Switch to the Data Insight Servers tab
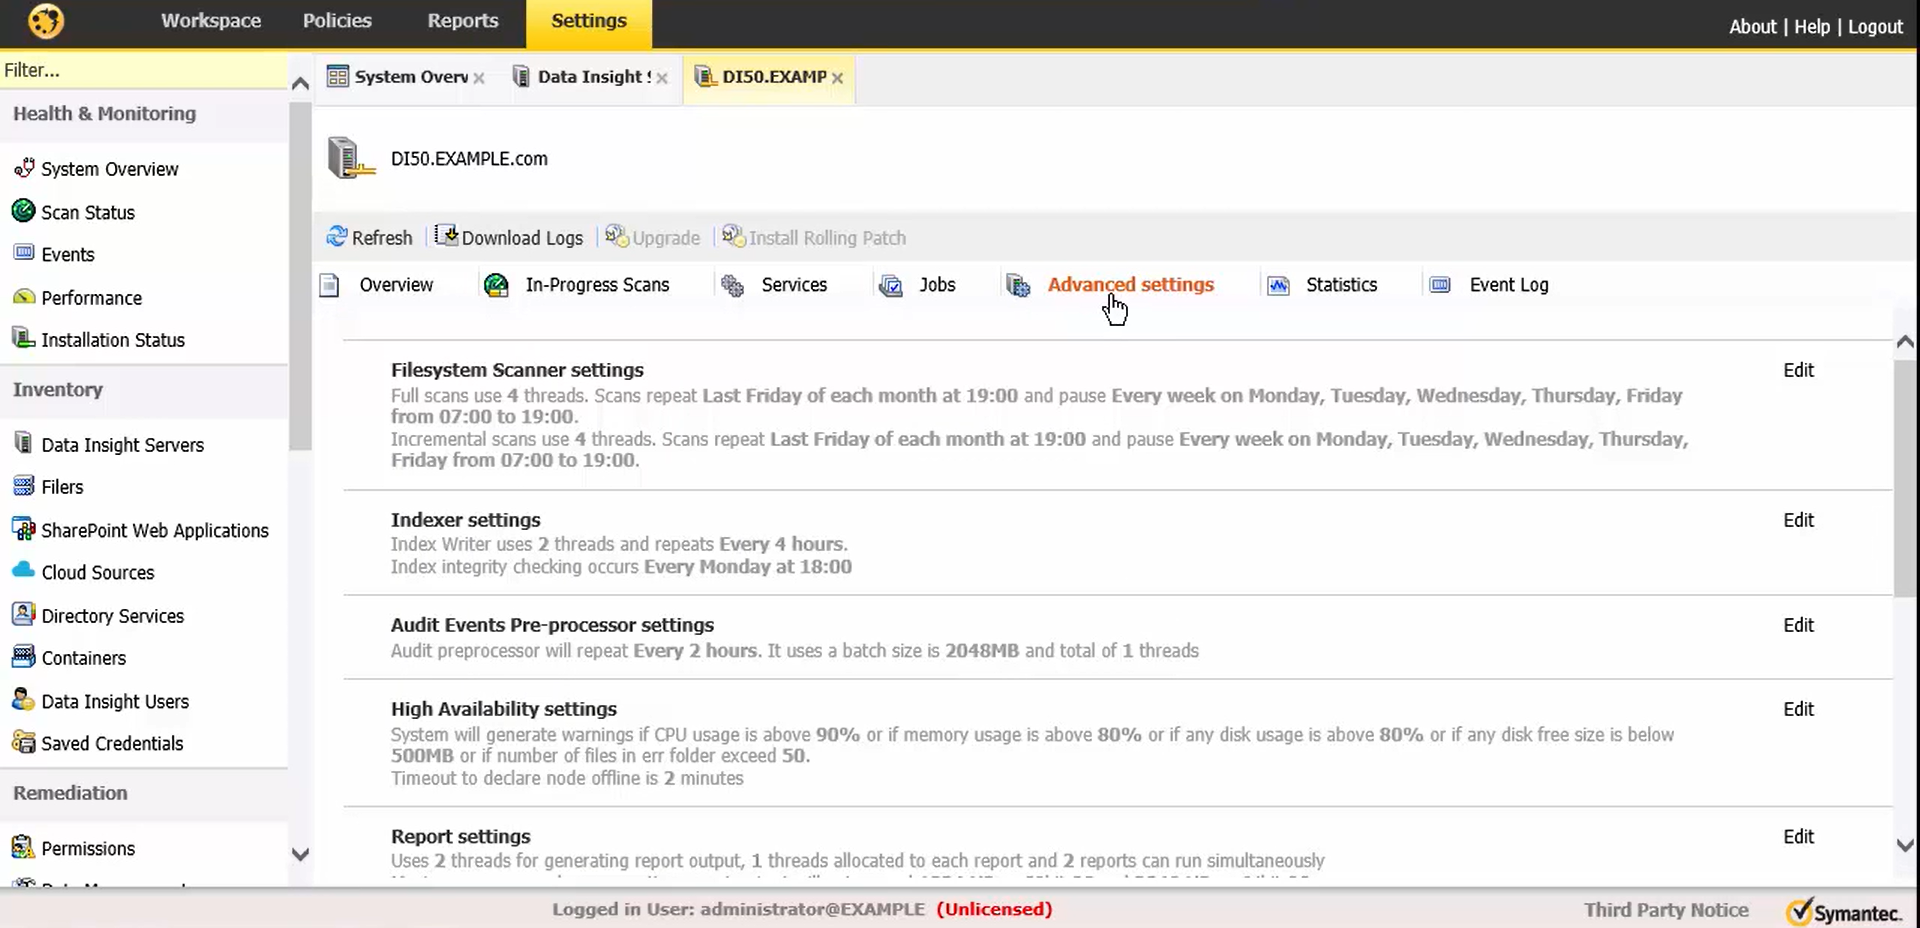Image resolution: width=1920 pixels, height=928 pixels. coord(588,77)
